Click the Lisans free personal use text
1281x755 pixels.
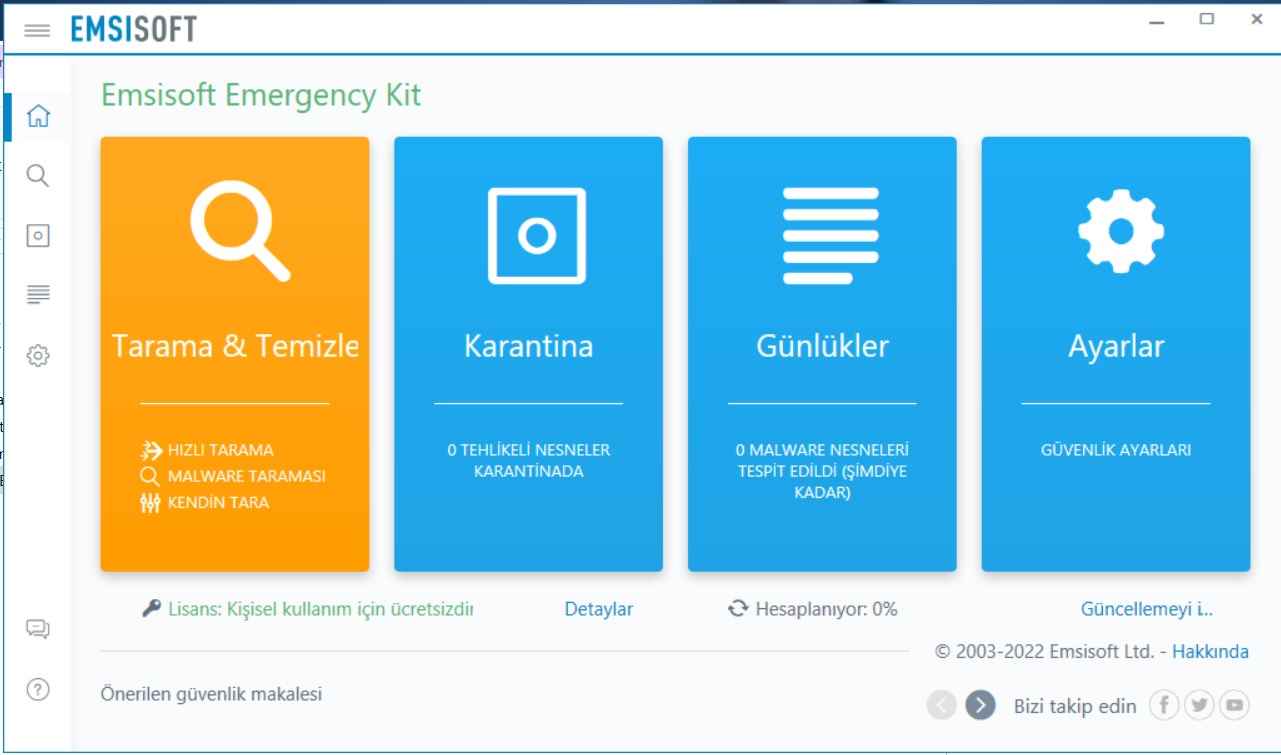coord(319,609)
